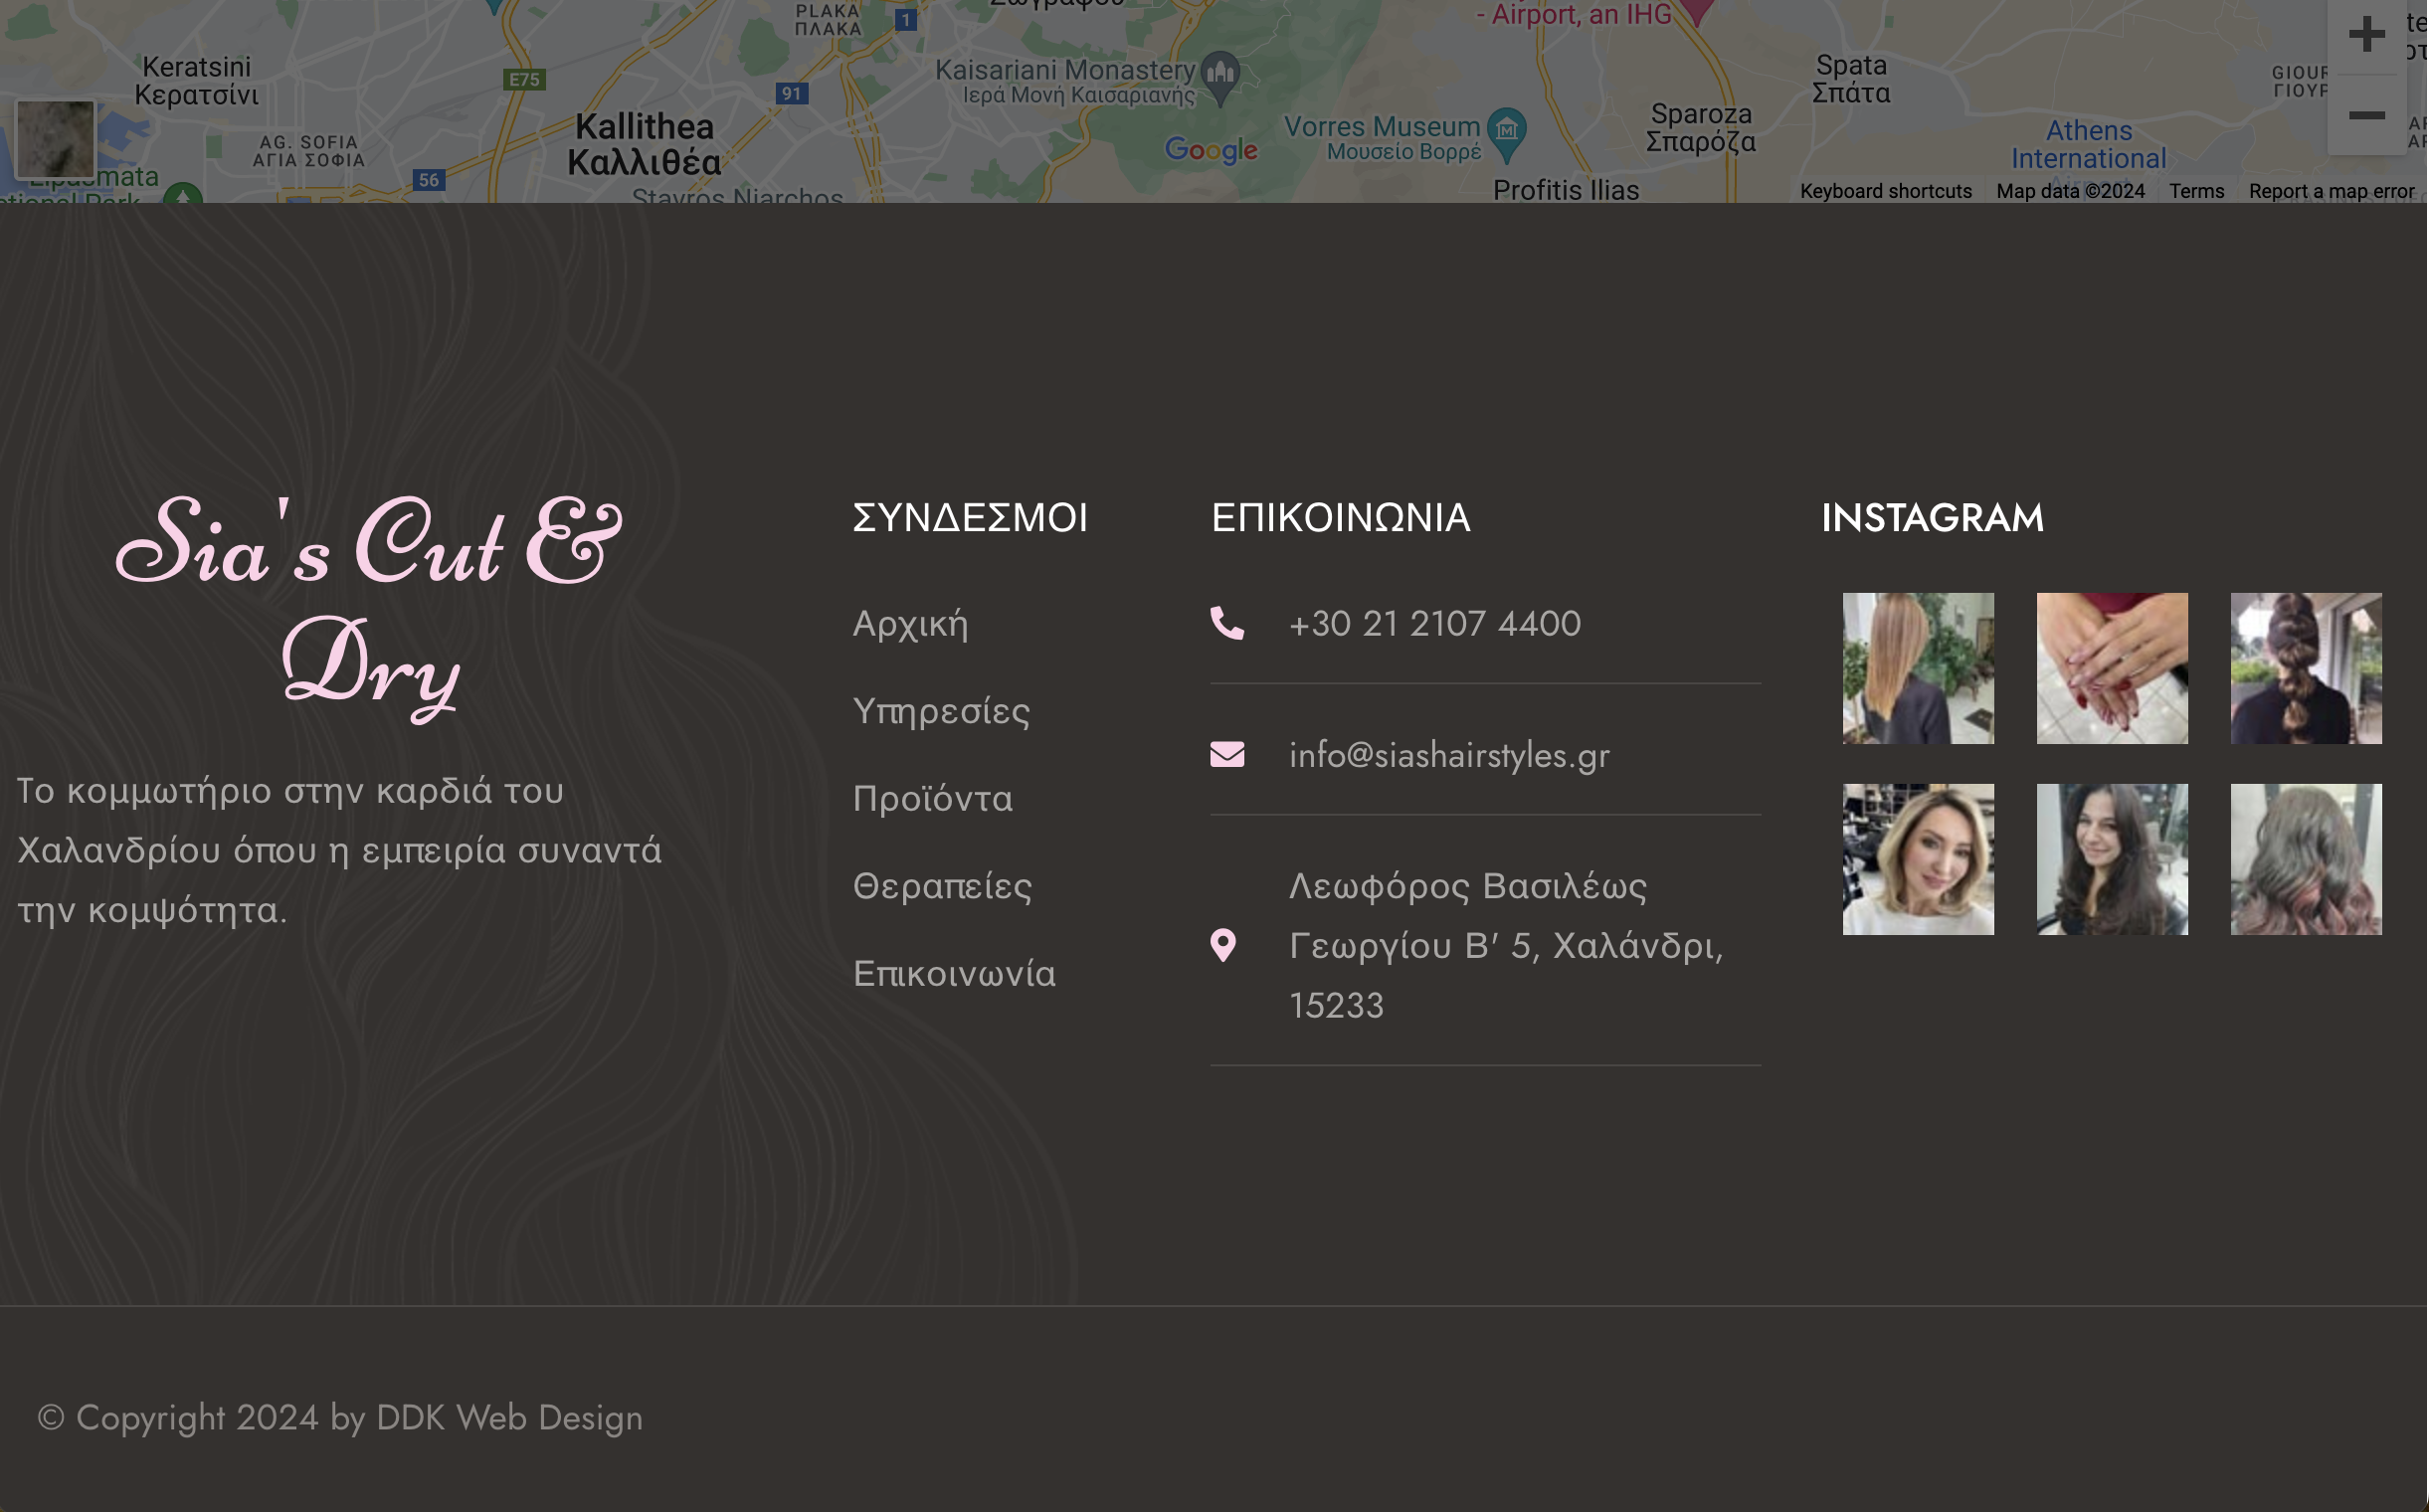The image size is (2429, 1512).
Task: Click the Επικοινωνία footer link
Action: click(954, 974)
